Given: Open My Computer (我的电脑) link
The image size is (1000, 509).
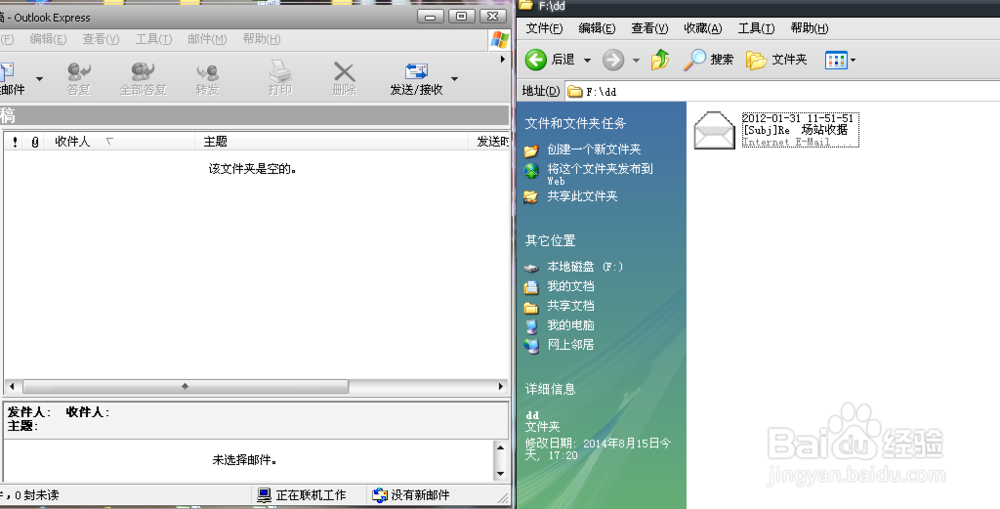Looking at the screenshot, I should [570, 325].
